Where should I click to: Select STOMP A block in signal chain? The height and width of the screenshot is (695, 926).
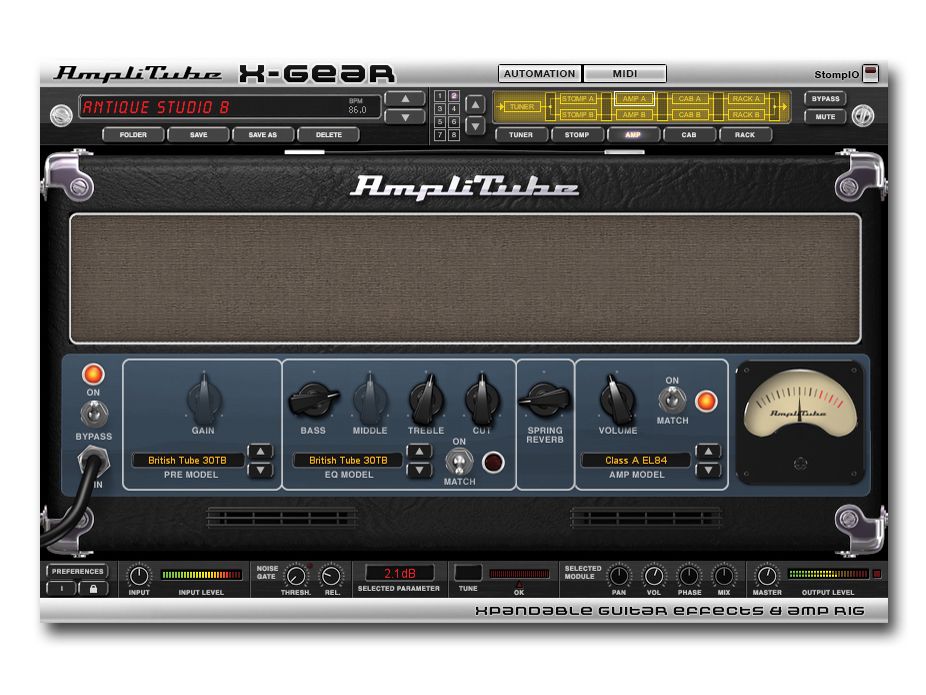pos(577,99)
